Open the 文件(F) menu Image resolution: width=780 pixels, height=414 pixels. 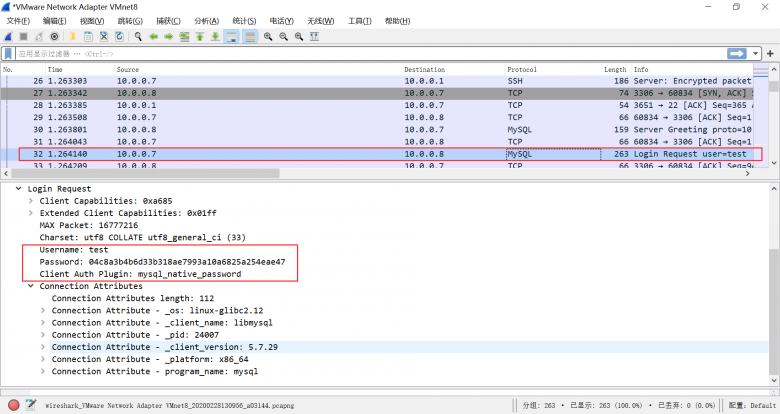click(18, 21)
